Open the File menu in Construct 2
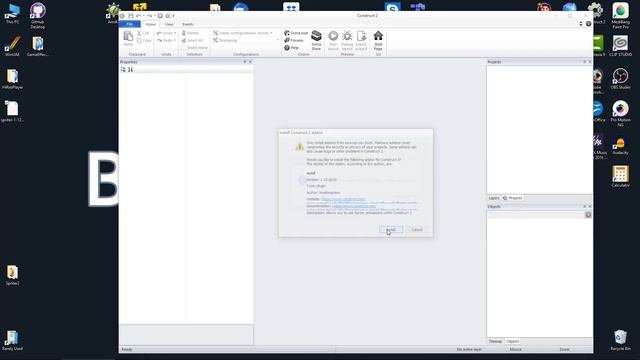 pyautogui.click(x=129, y=24)
